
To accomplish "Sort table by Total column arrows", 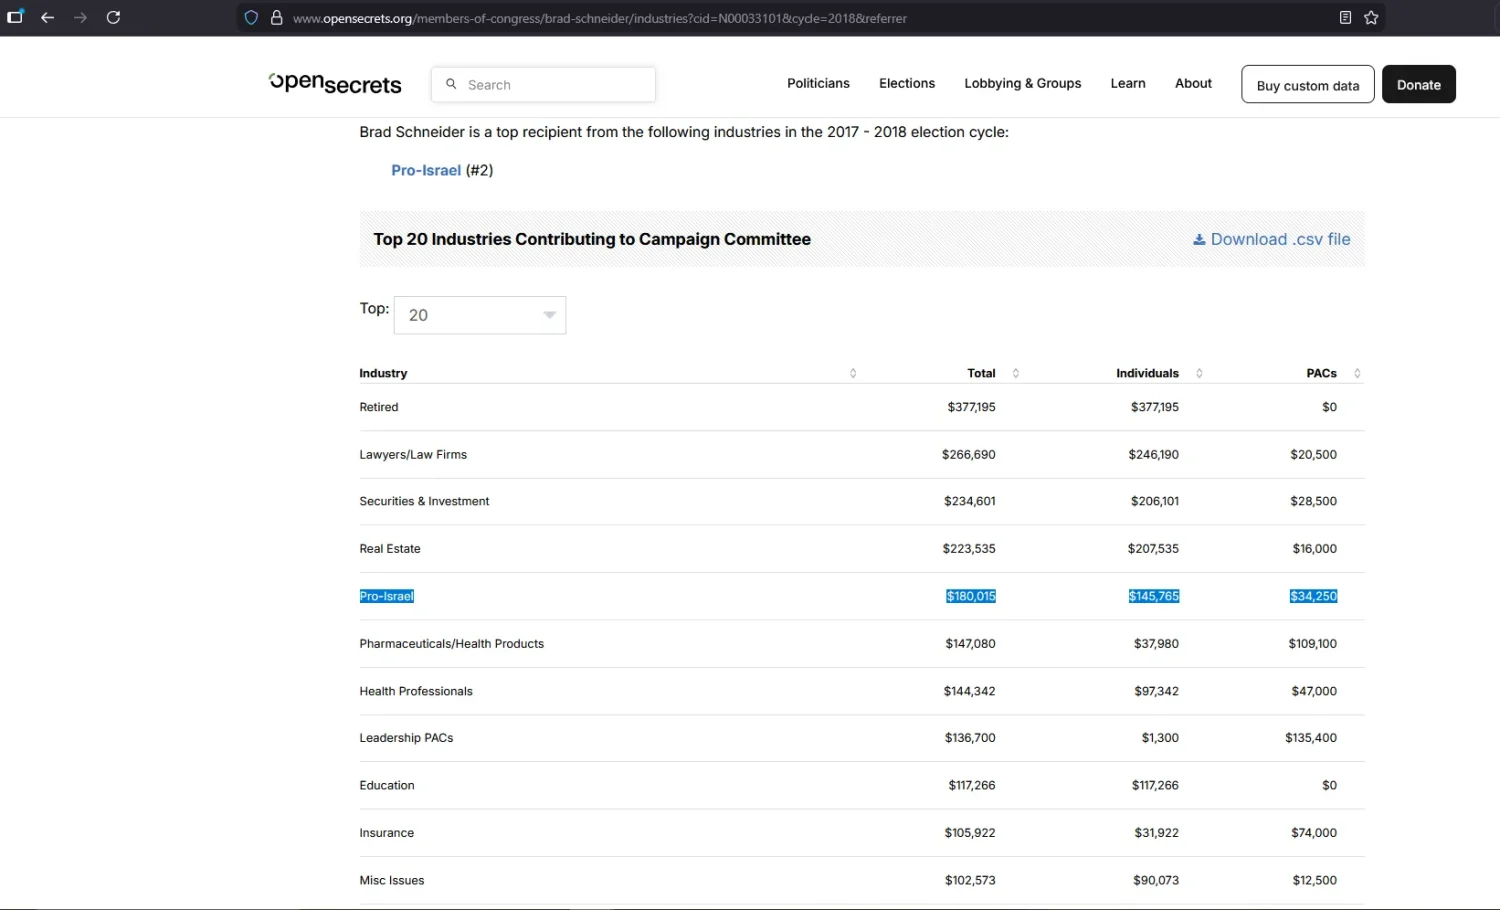I will point(1015,373).
